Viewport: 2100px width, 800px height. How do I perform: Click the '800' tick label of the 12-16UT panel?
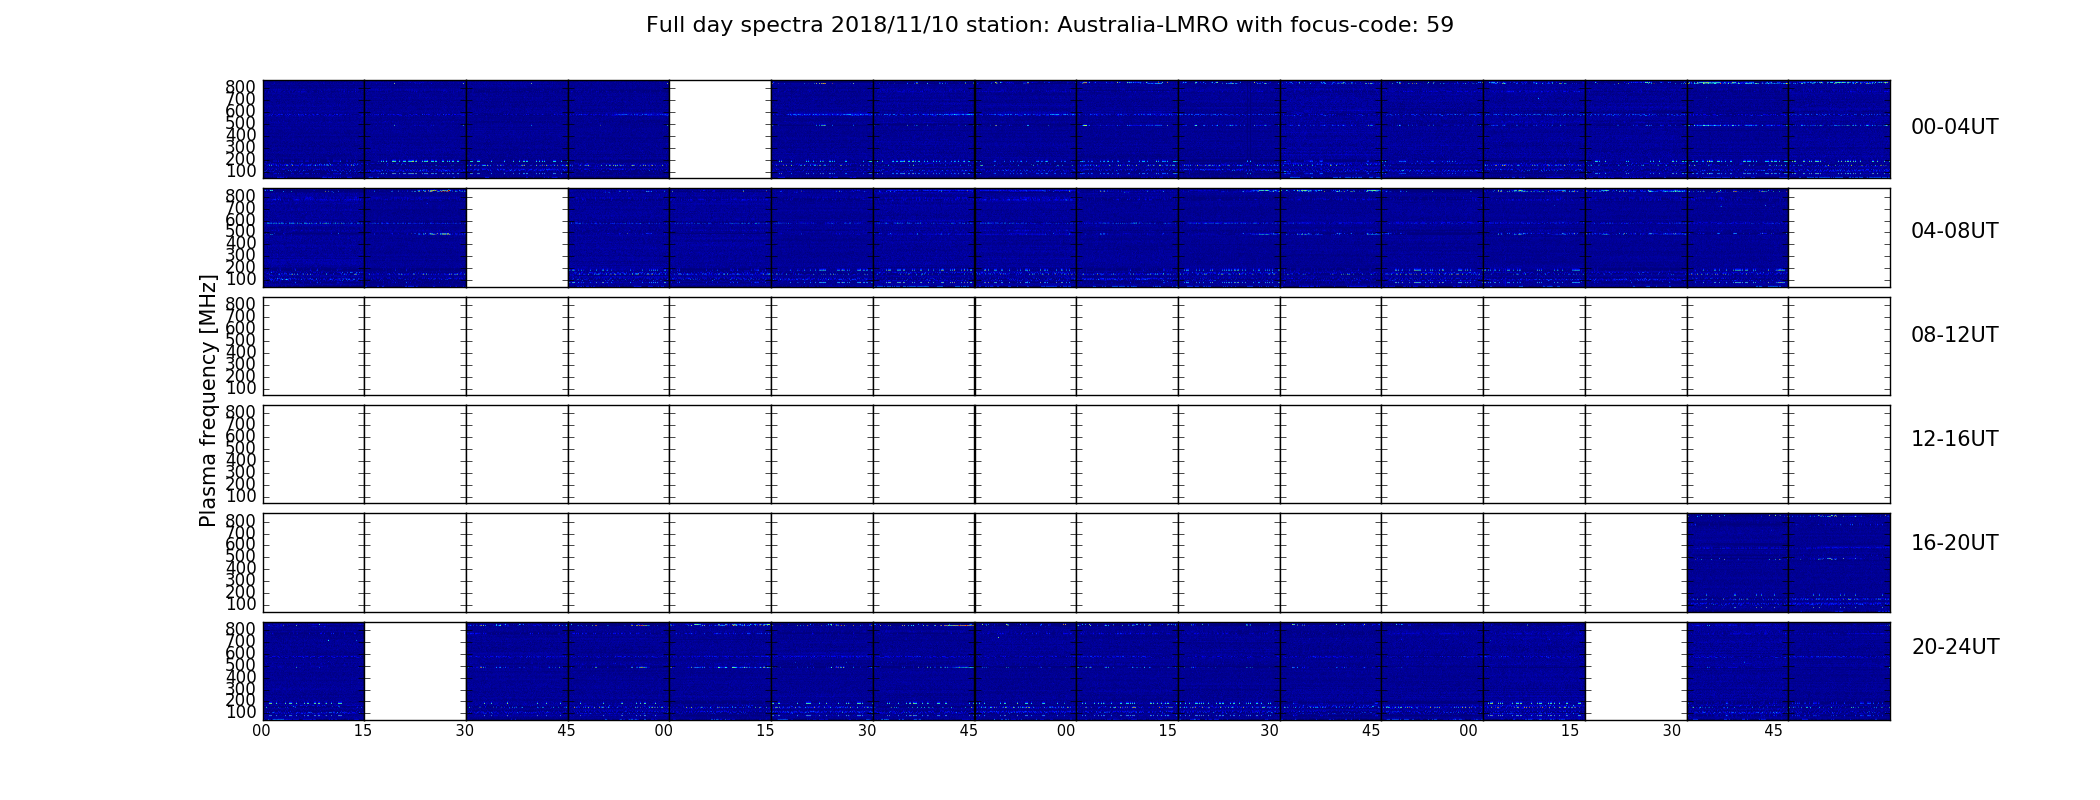coord(241,412)
